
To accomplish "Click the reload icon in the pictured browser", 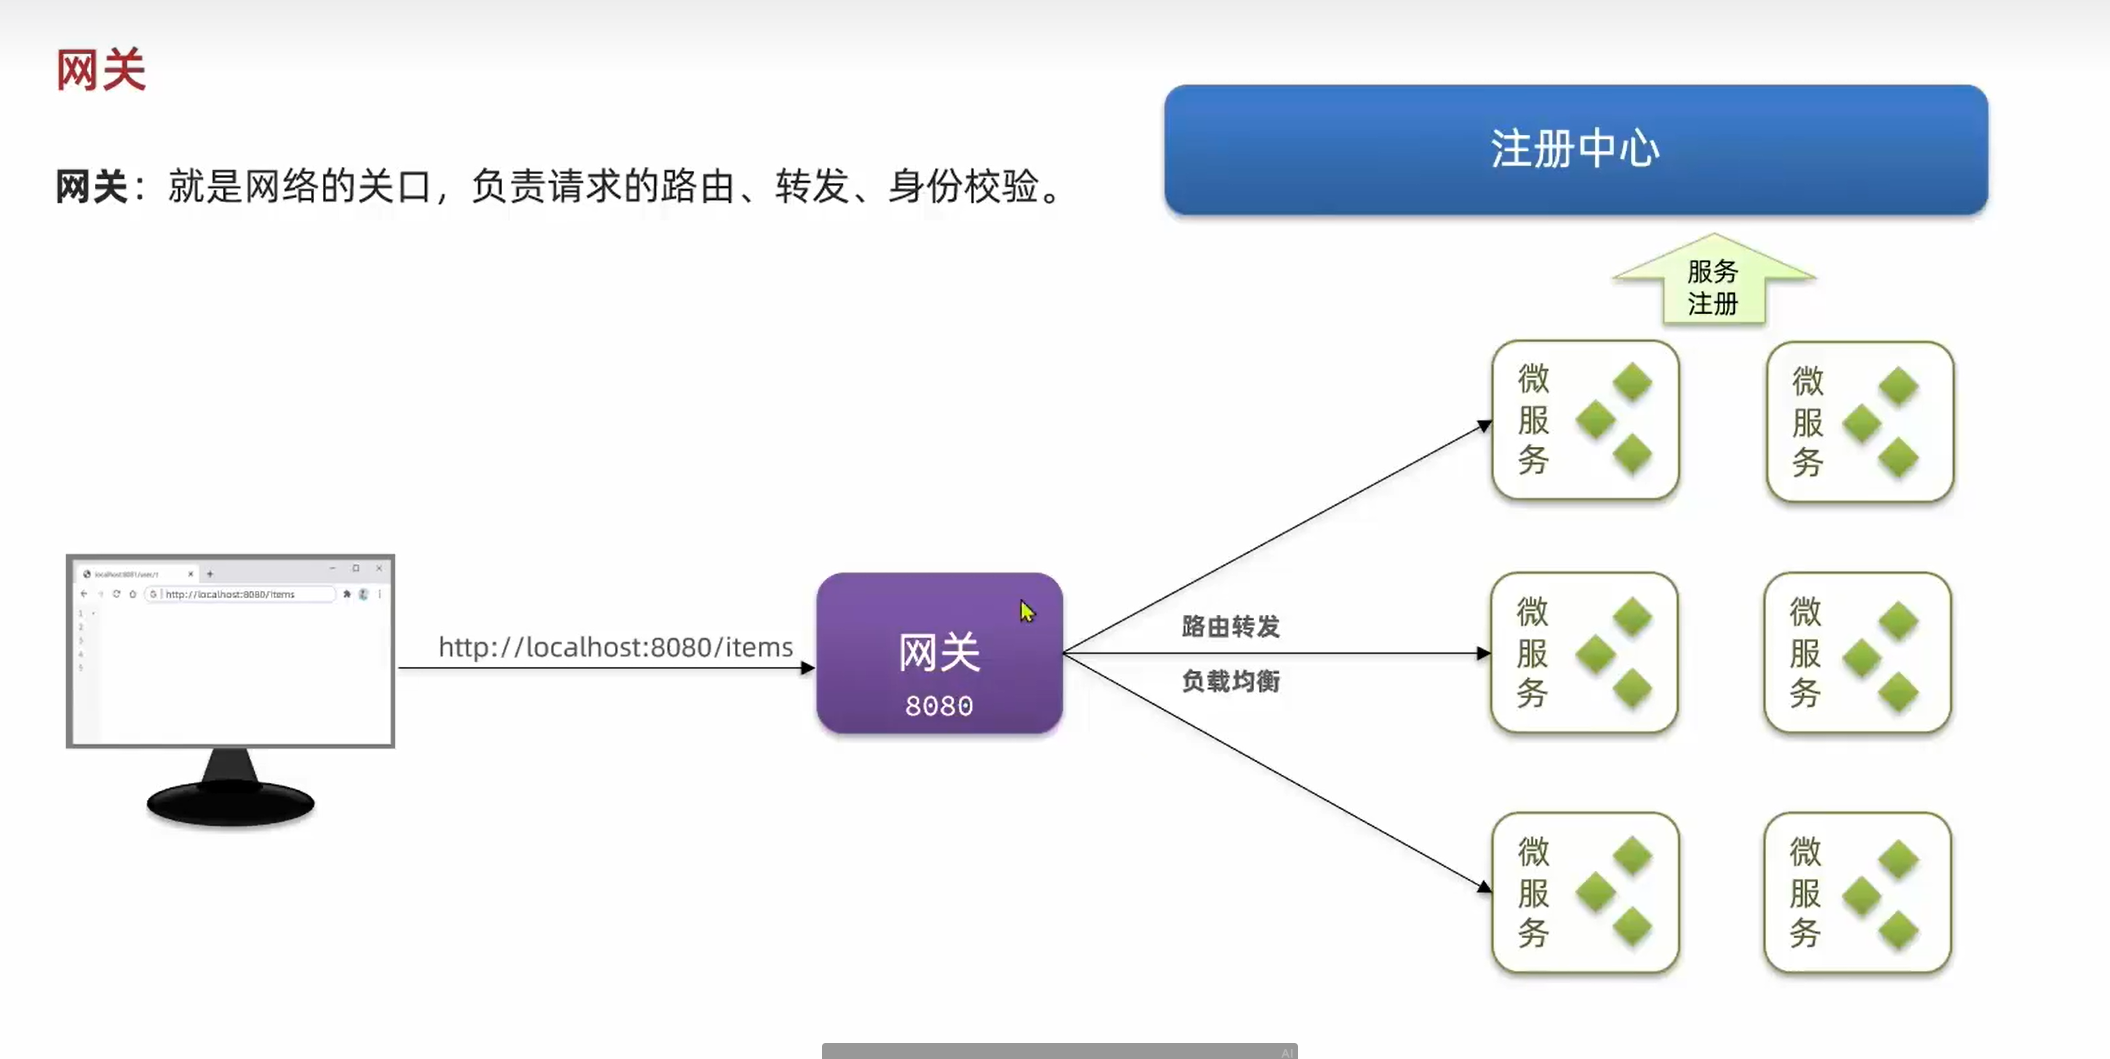I will click(116, 594).
